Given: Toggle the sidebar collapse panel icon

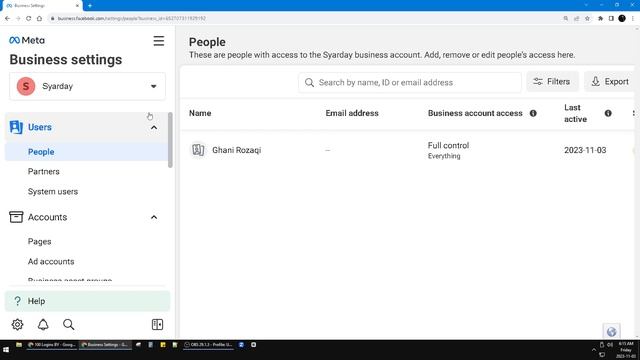Looking at the screenshot, I should 157,324.
